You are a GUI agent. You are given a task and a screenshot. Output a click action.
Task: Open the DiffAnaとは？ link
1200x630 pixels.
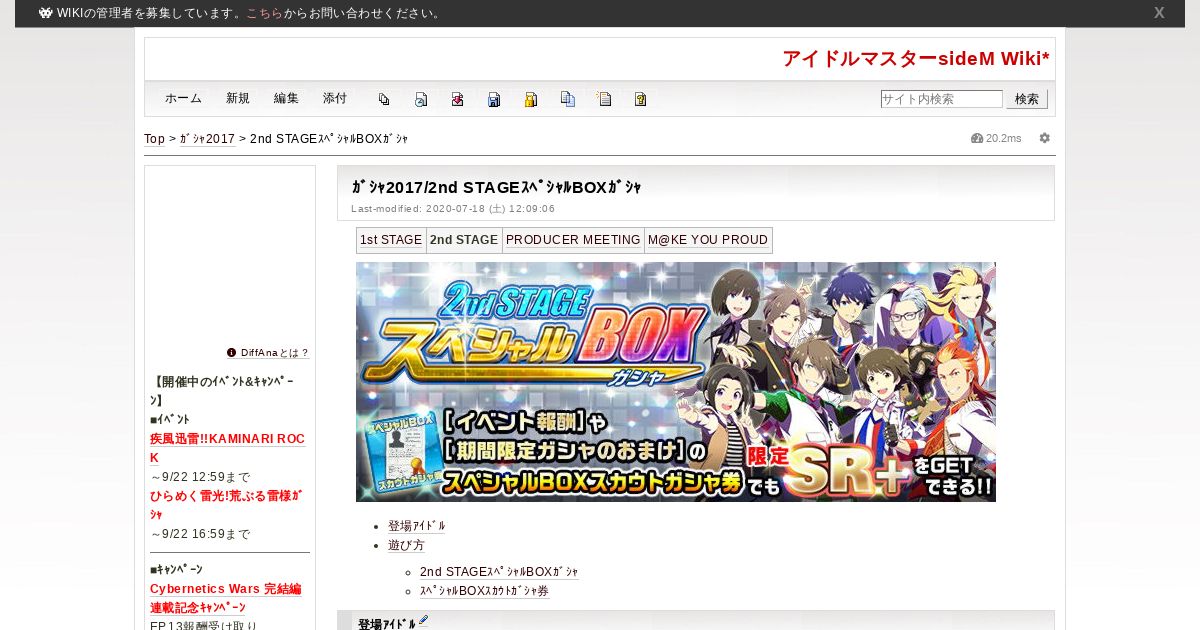tap(275, 353)
